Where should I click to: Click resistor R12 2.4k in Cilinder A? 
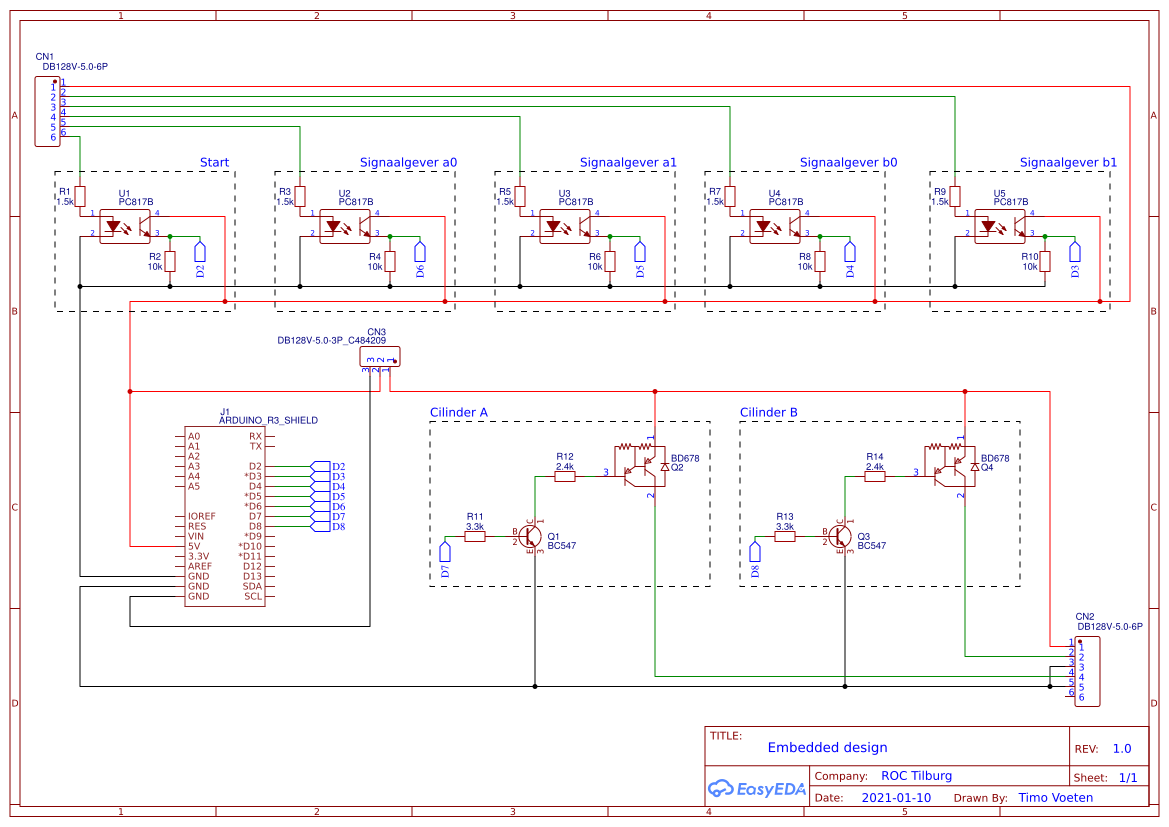pos(565,478)
